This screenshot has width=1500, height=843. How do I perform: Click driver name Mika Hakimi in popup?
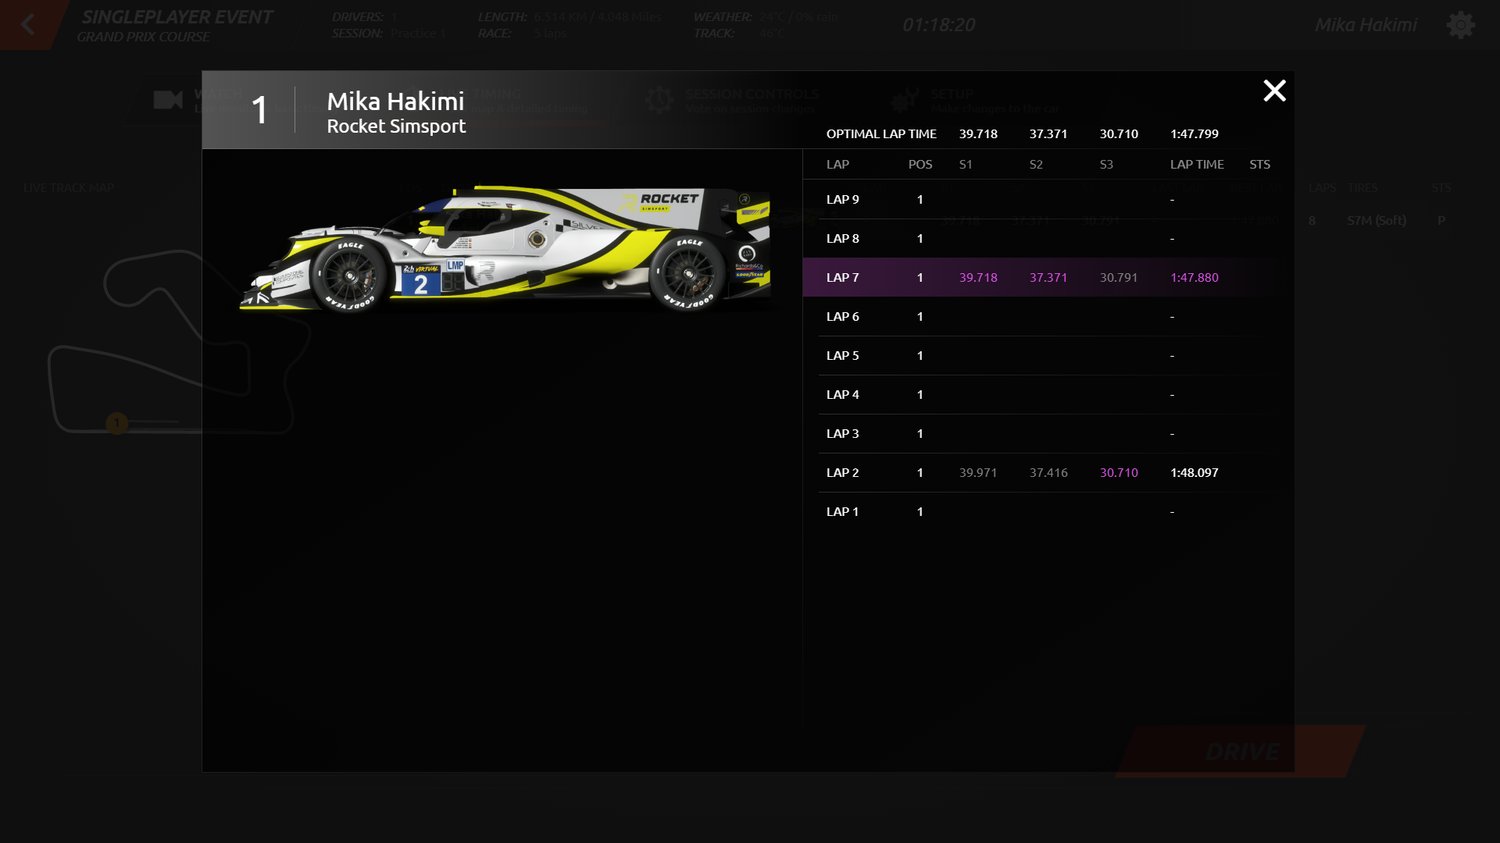(x=395, y=101)
